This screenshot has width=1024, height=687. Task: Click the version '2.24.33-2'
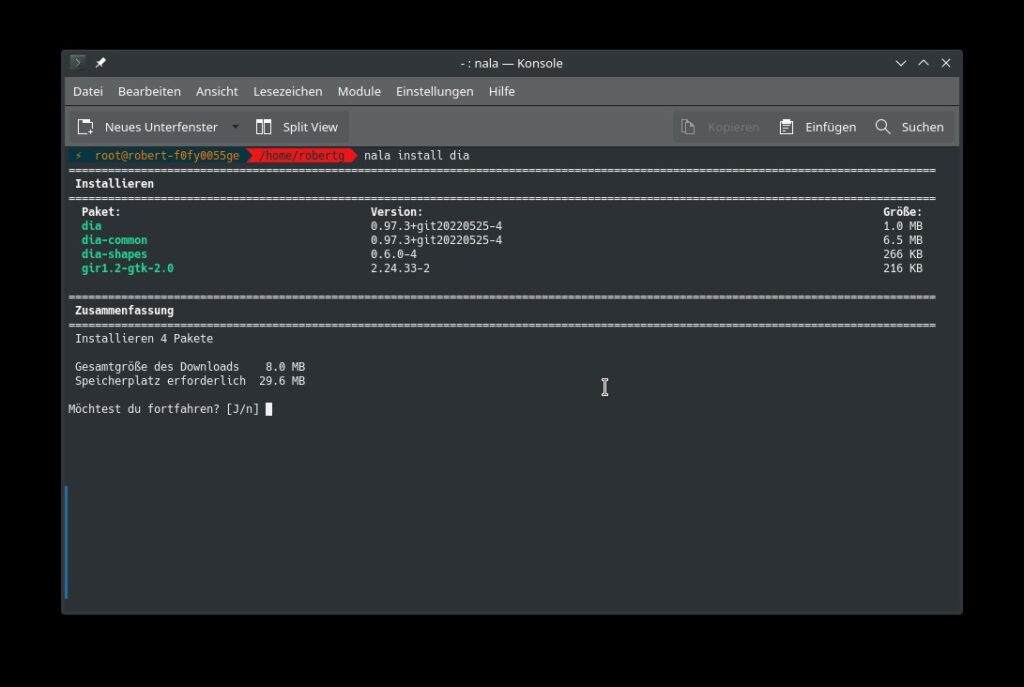400,268
